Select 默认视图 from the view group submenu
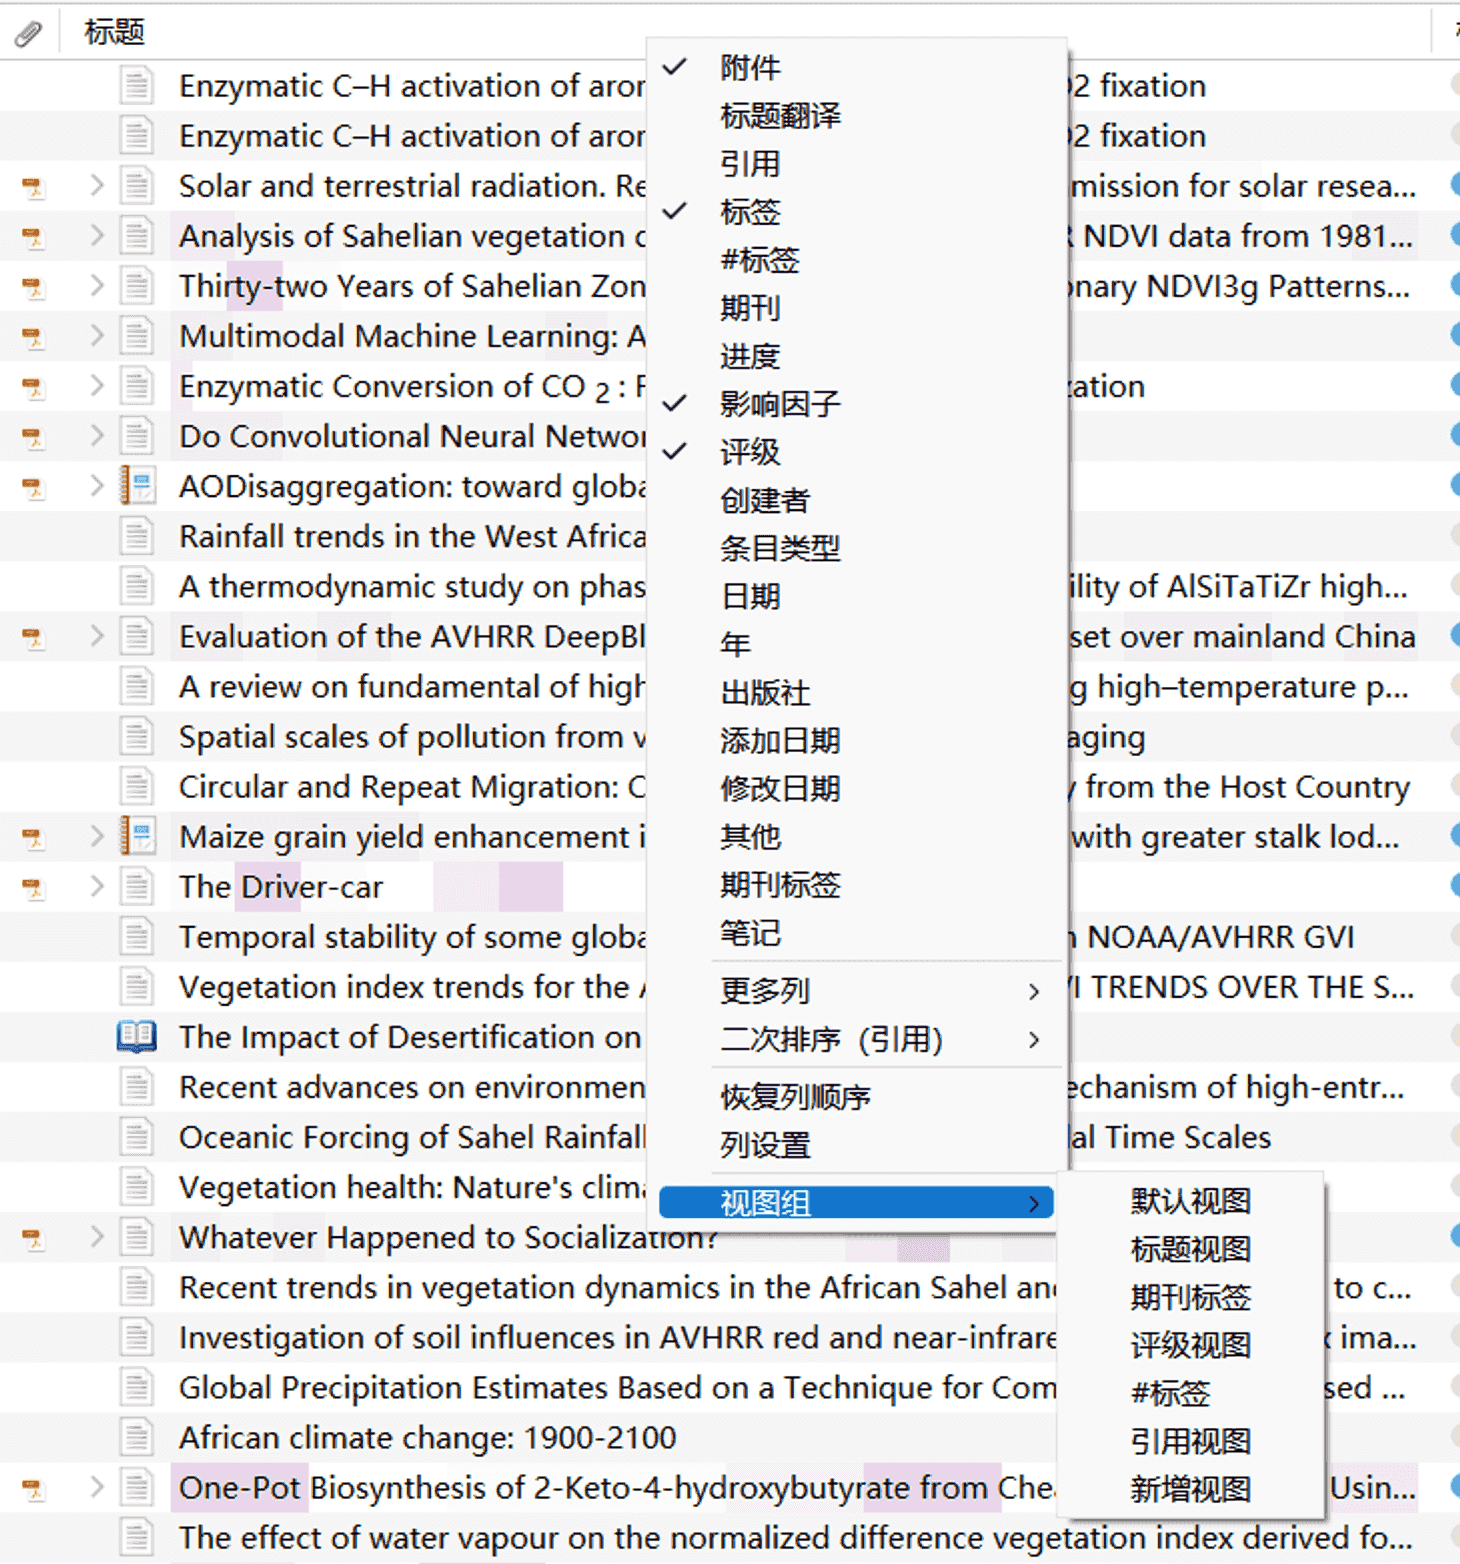Screen dimensions: 1460x1564 1190,1201
